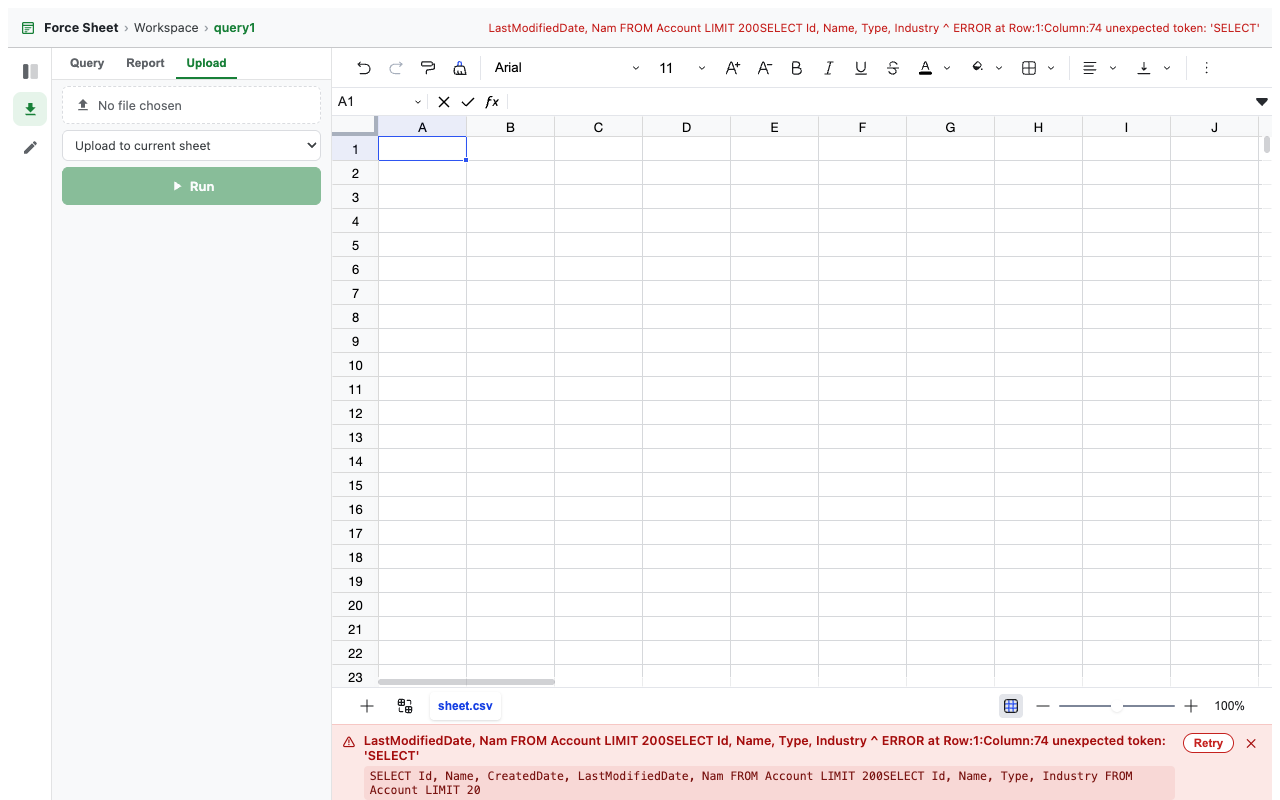The height and width of the screenshot is (800, 1280).
Task: Open the text color dropdown arrow
Action: pos(947,68)
